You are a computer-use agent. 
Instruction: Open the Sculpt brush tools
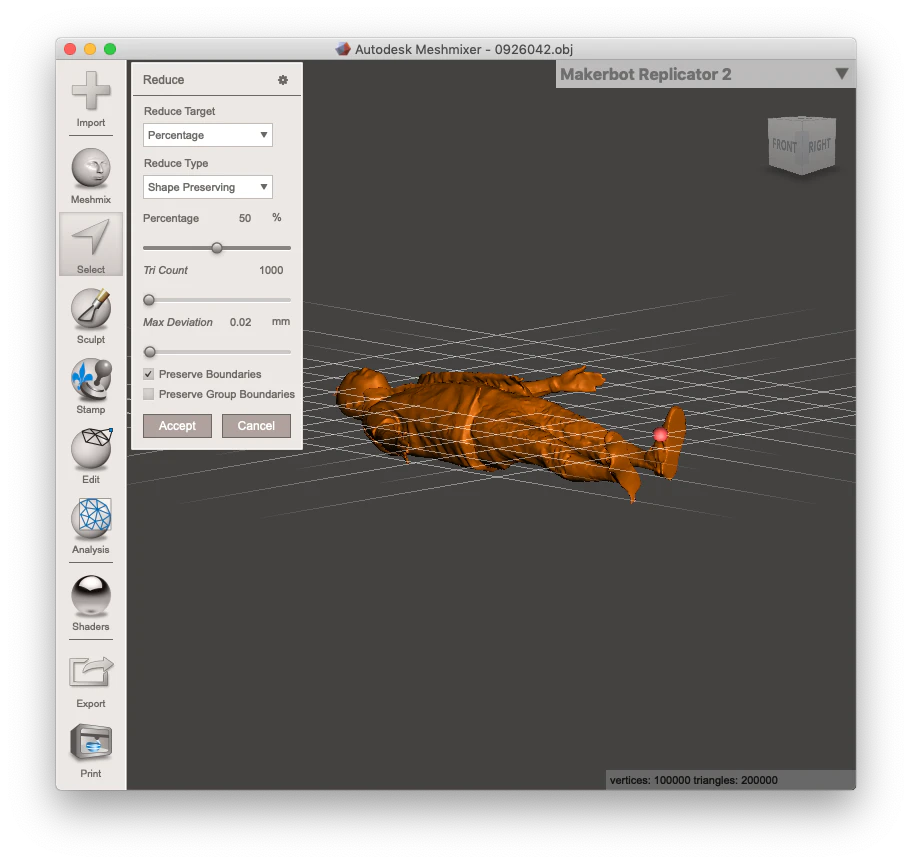91,317
